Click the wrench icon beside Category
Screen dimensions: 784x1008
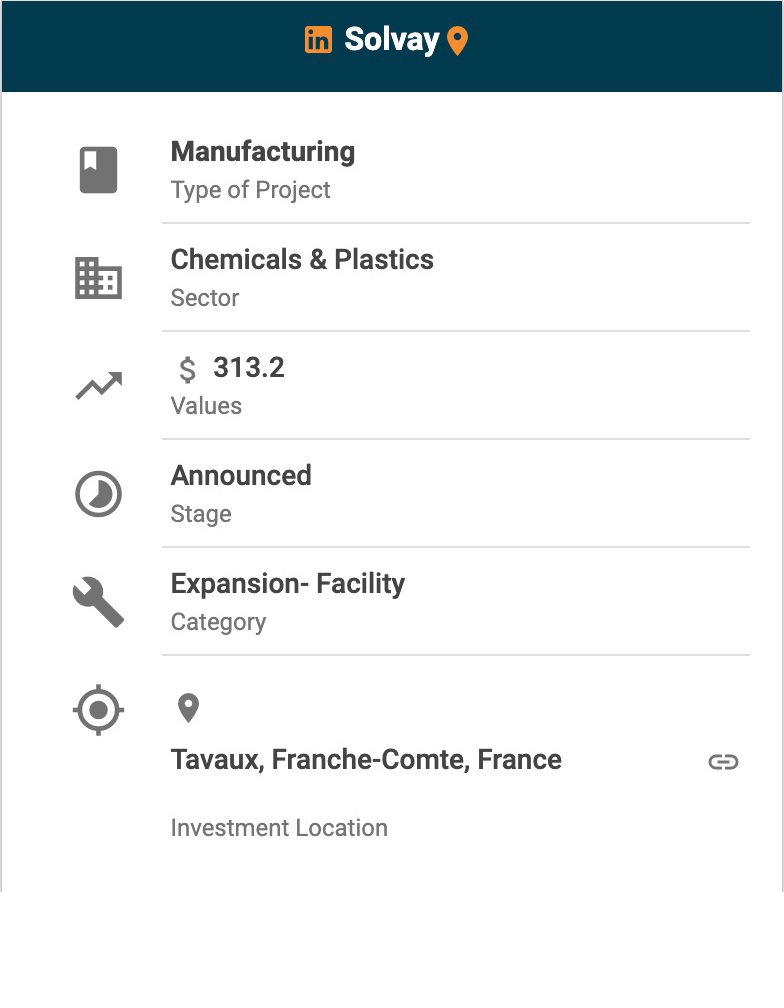tap(98, 602)
